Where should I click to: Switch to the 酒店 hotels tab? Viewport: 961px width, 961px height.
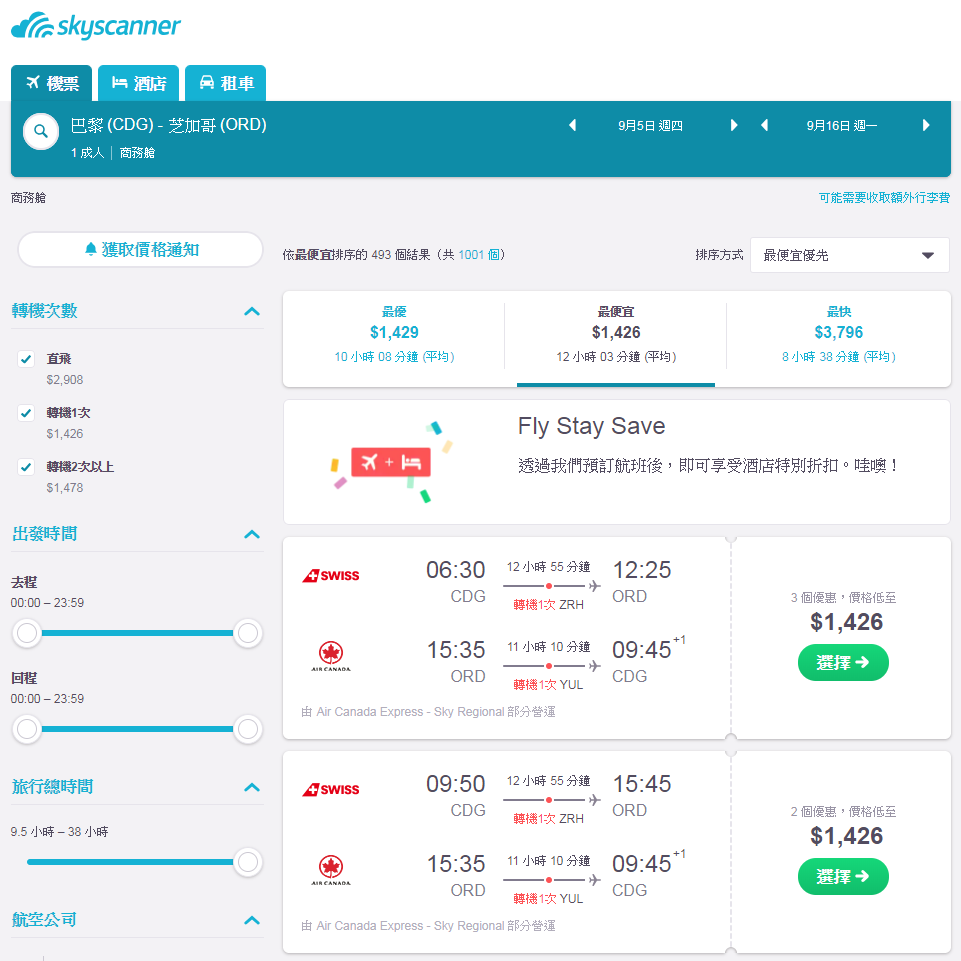139,83
